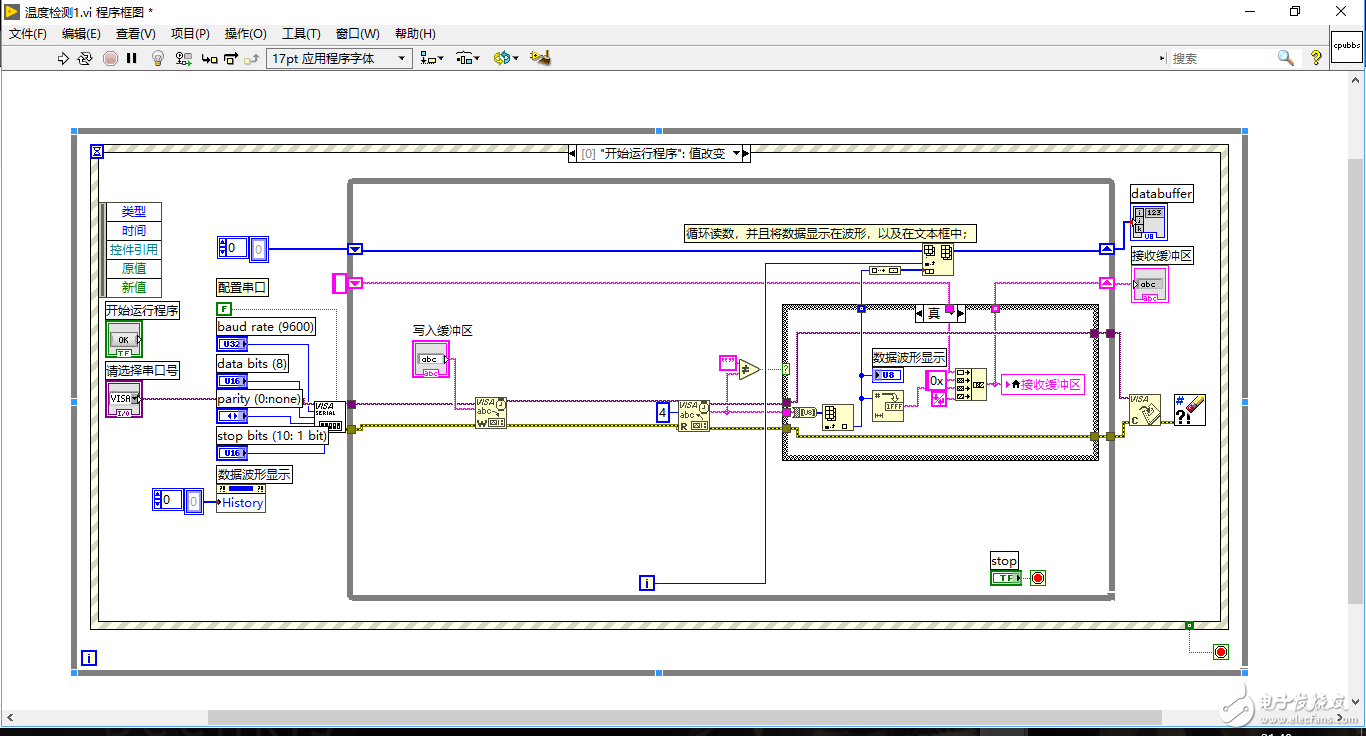The image size is (1366, 736).
Task: Click the Run Continuously toolbar icon
Action: [x=85, y=59]
